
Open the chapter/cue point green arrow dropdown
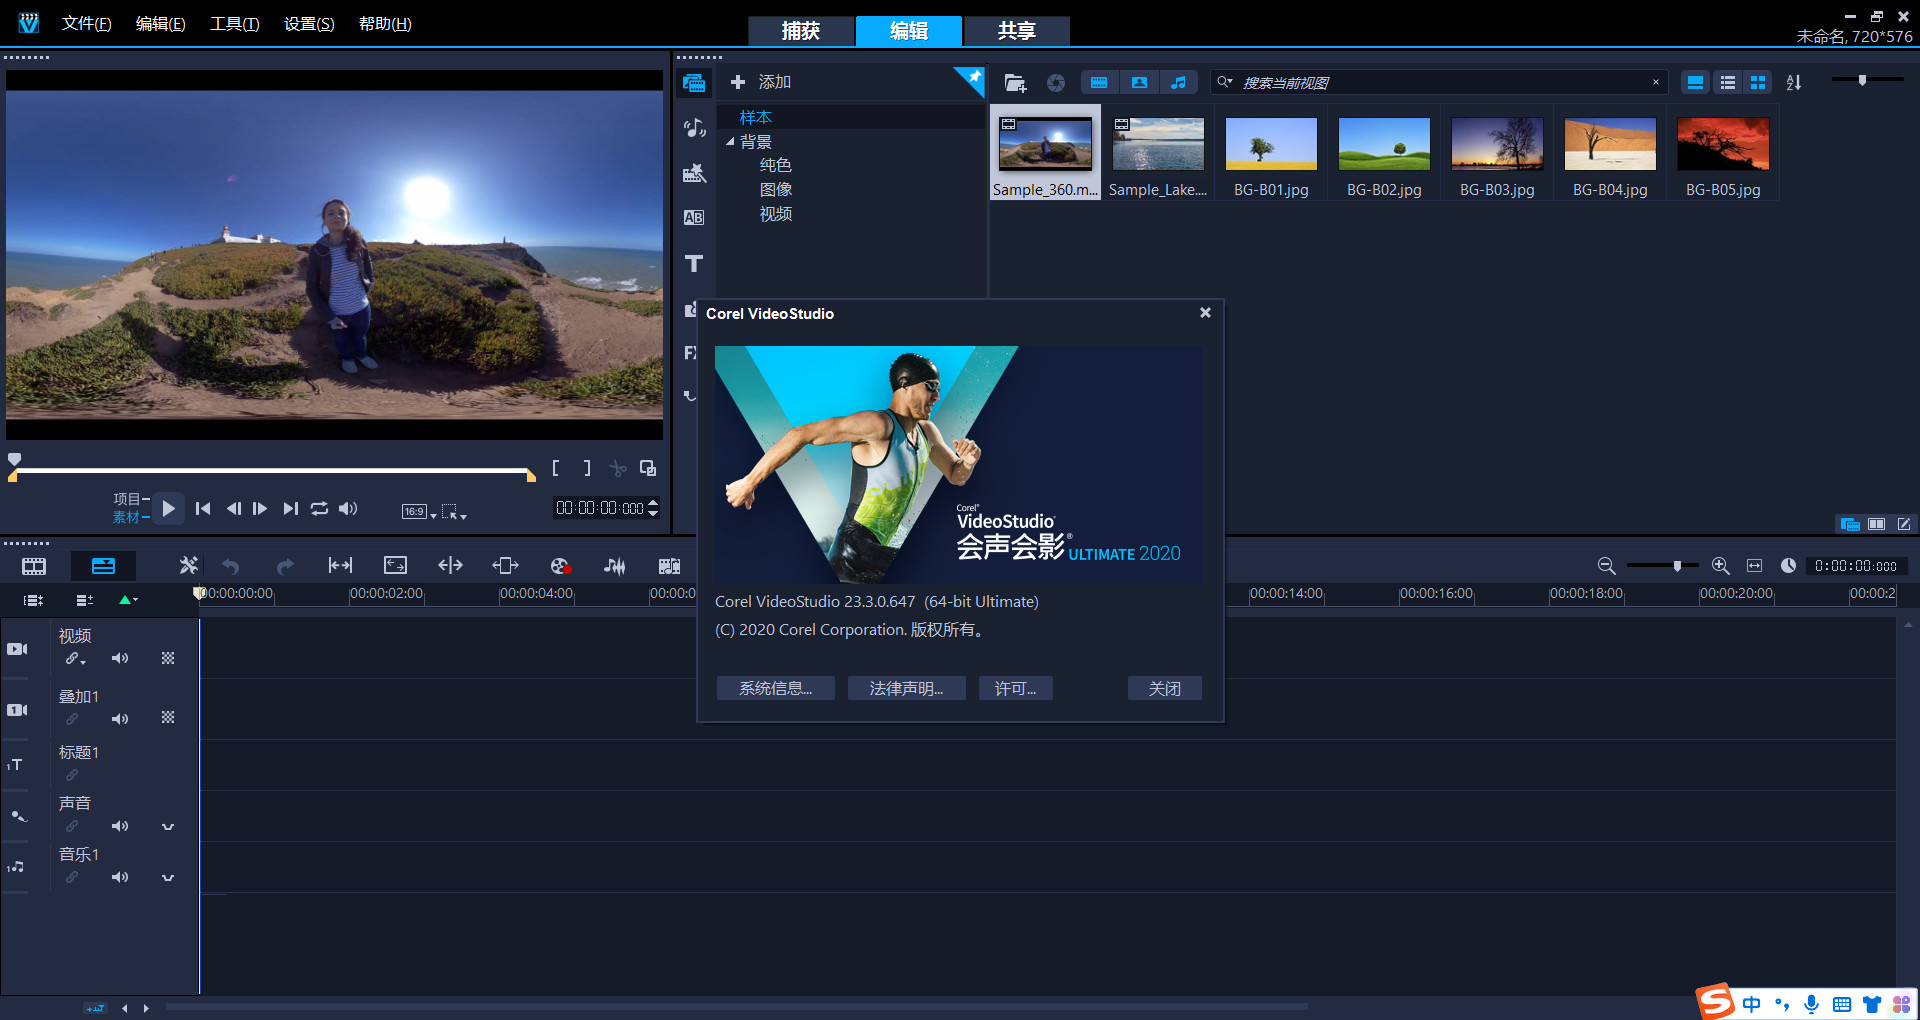click(x=129, y=600)
